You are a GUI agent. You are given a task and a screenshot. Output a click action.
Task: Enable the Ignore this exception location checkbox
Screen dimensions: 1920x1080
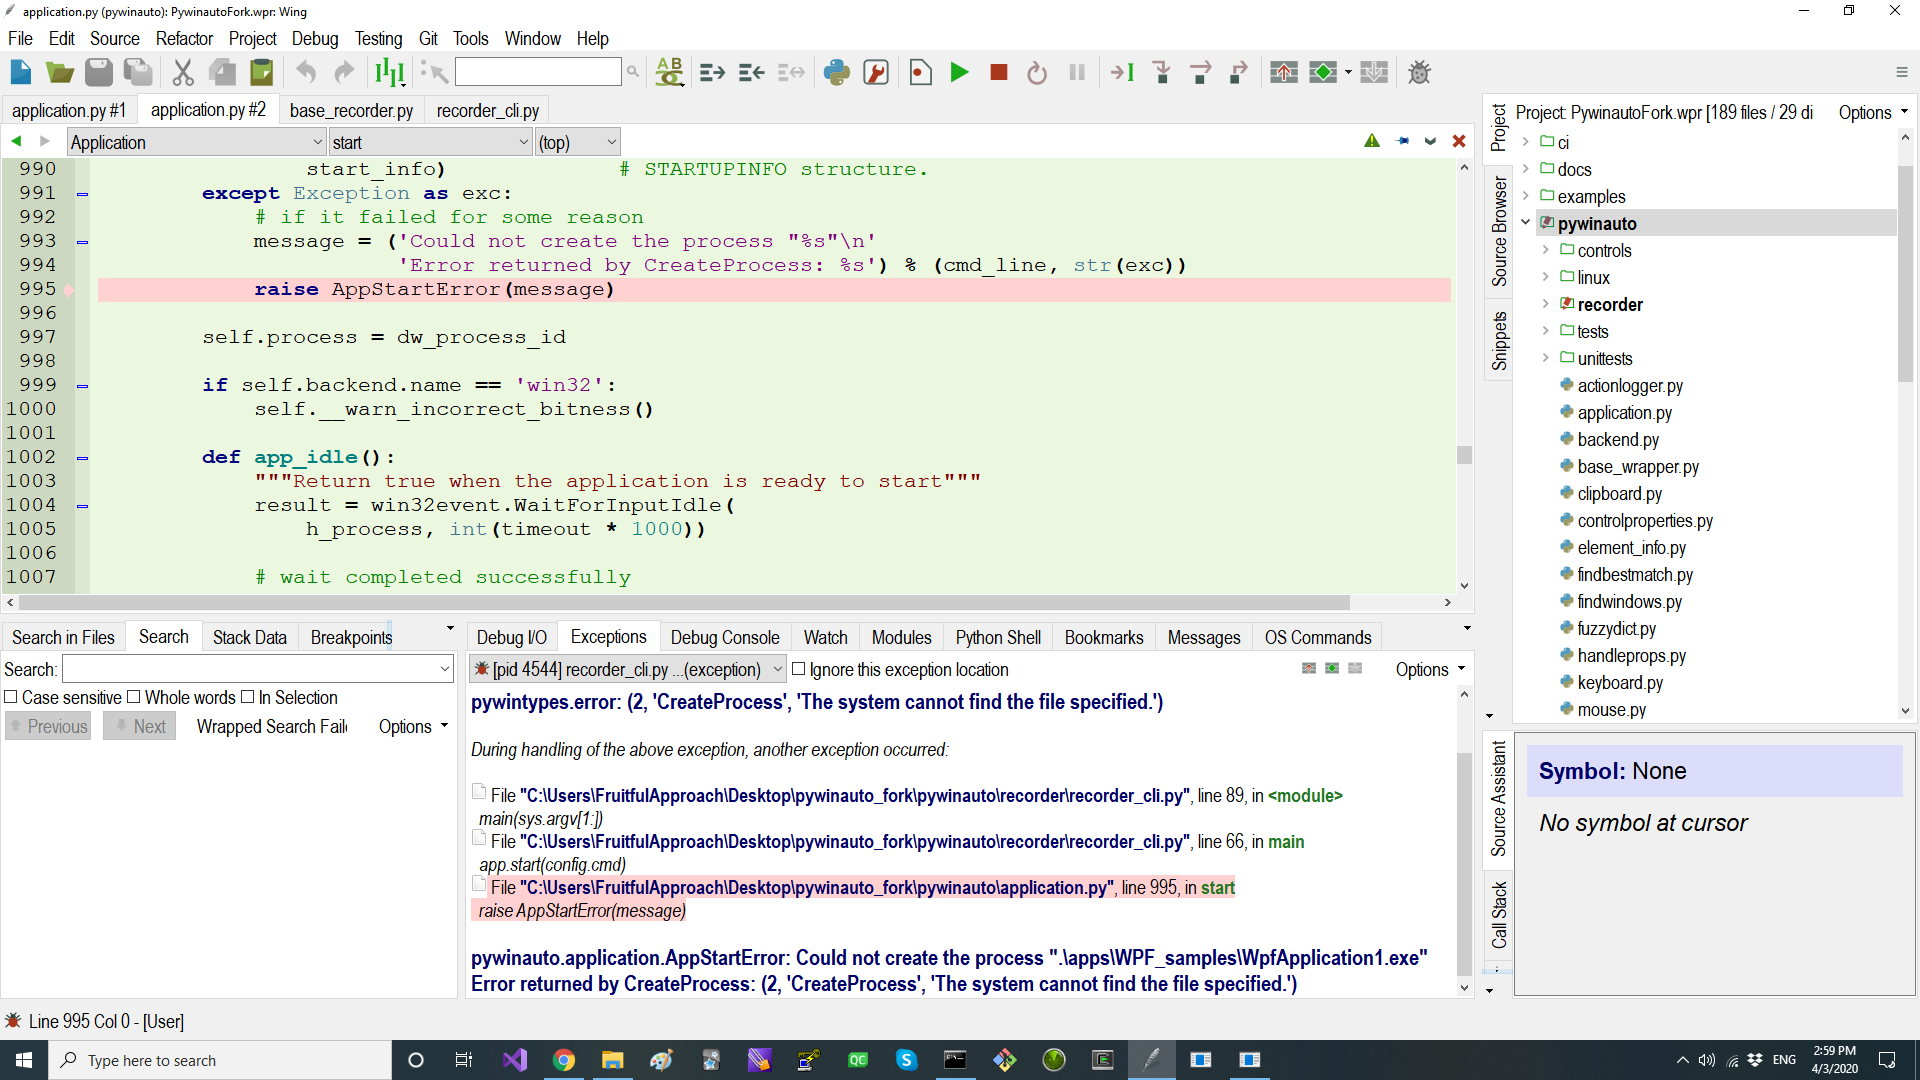[800, 670]
